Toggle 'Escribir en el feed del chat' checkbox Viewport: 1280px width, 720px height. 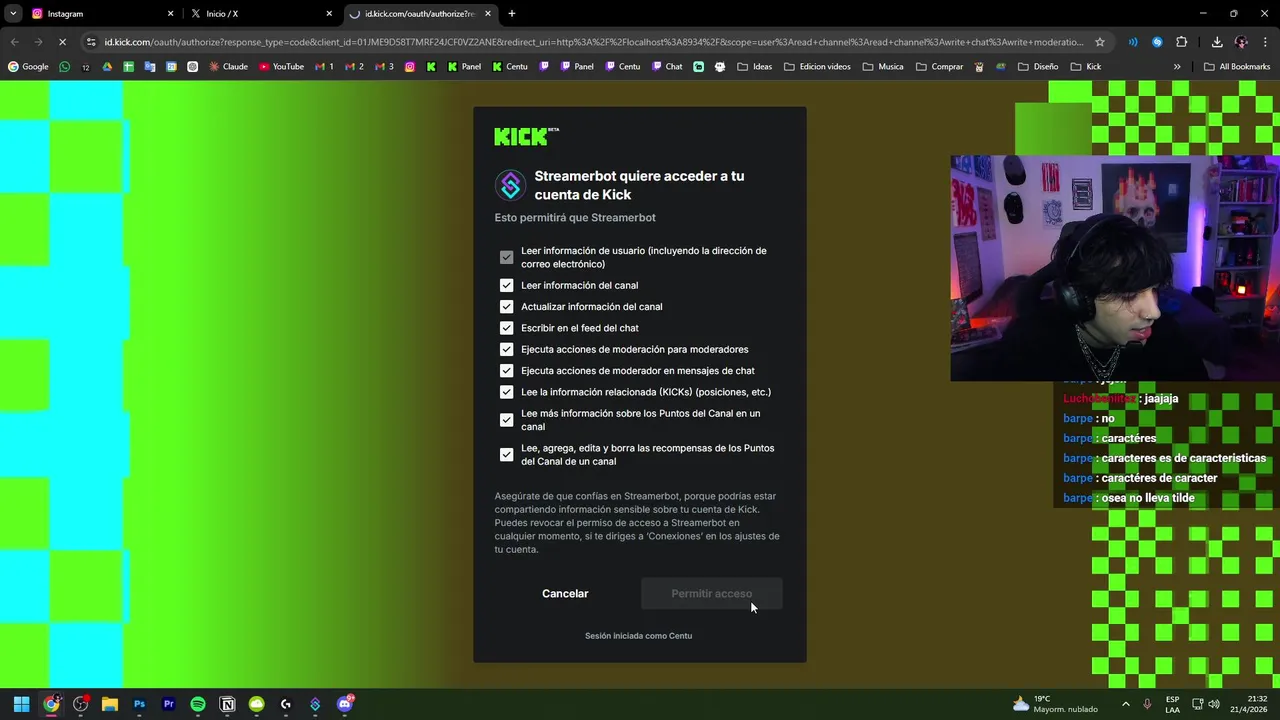click(x=506, y=328)
